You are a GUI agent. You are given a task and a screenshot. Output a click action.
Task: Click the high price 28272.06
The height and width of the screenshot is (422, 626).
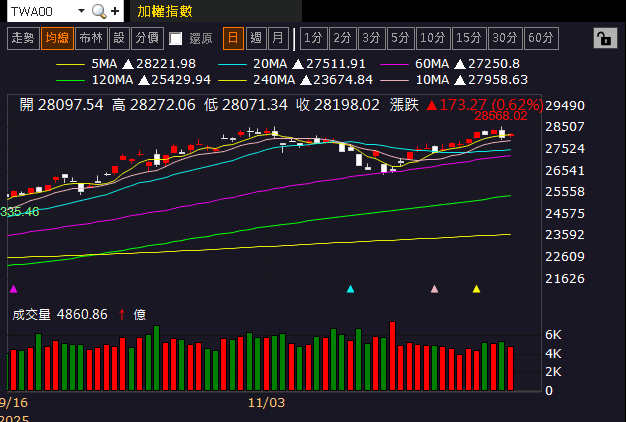163,105
